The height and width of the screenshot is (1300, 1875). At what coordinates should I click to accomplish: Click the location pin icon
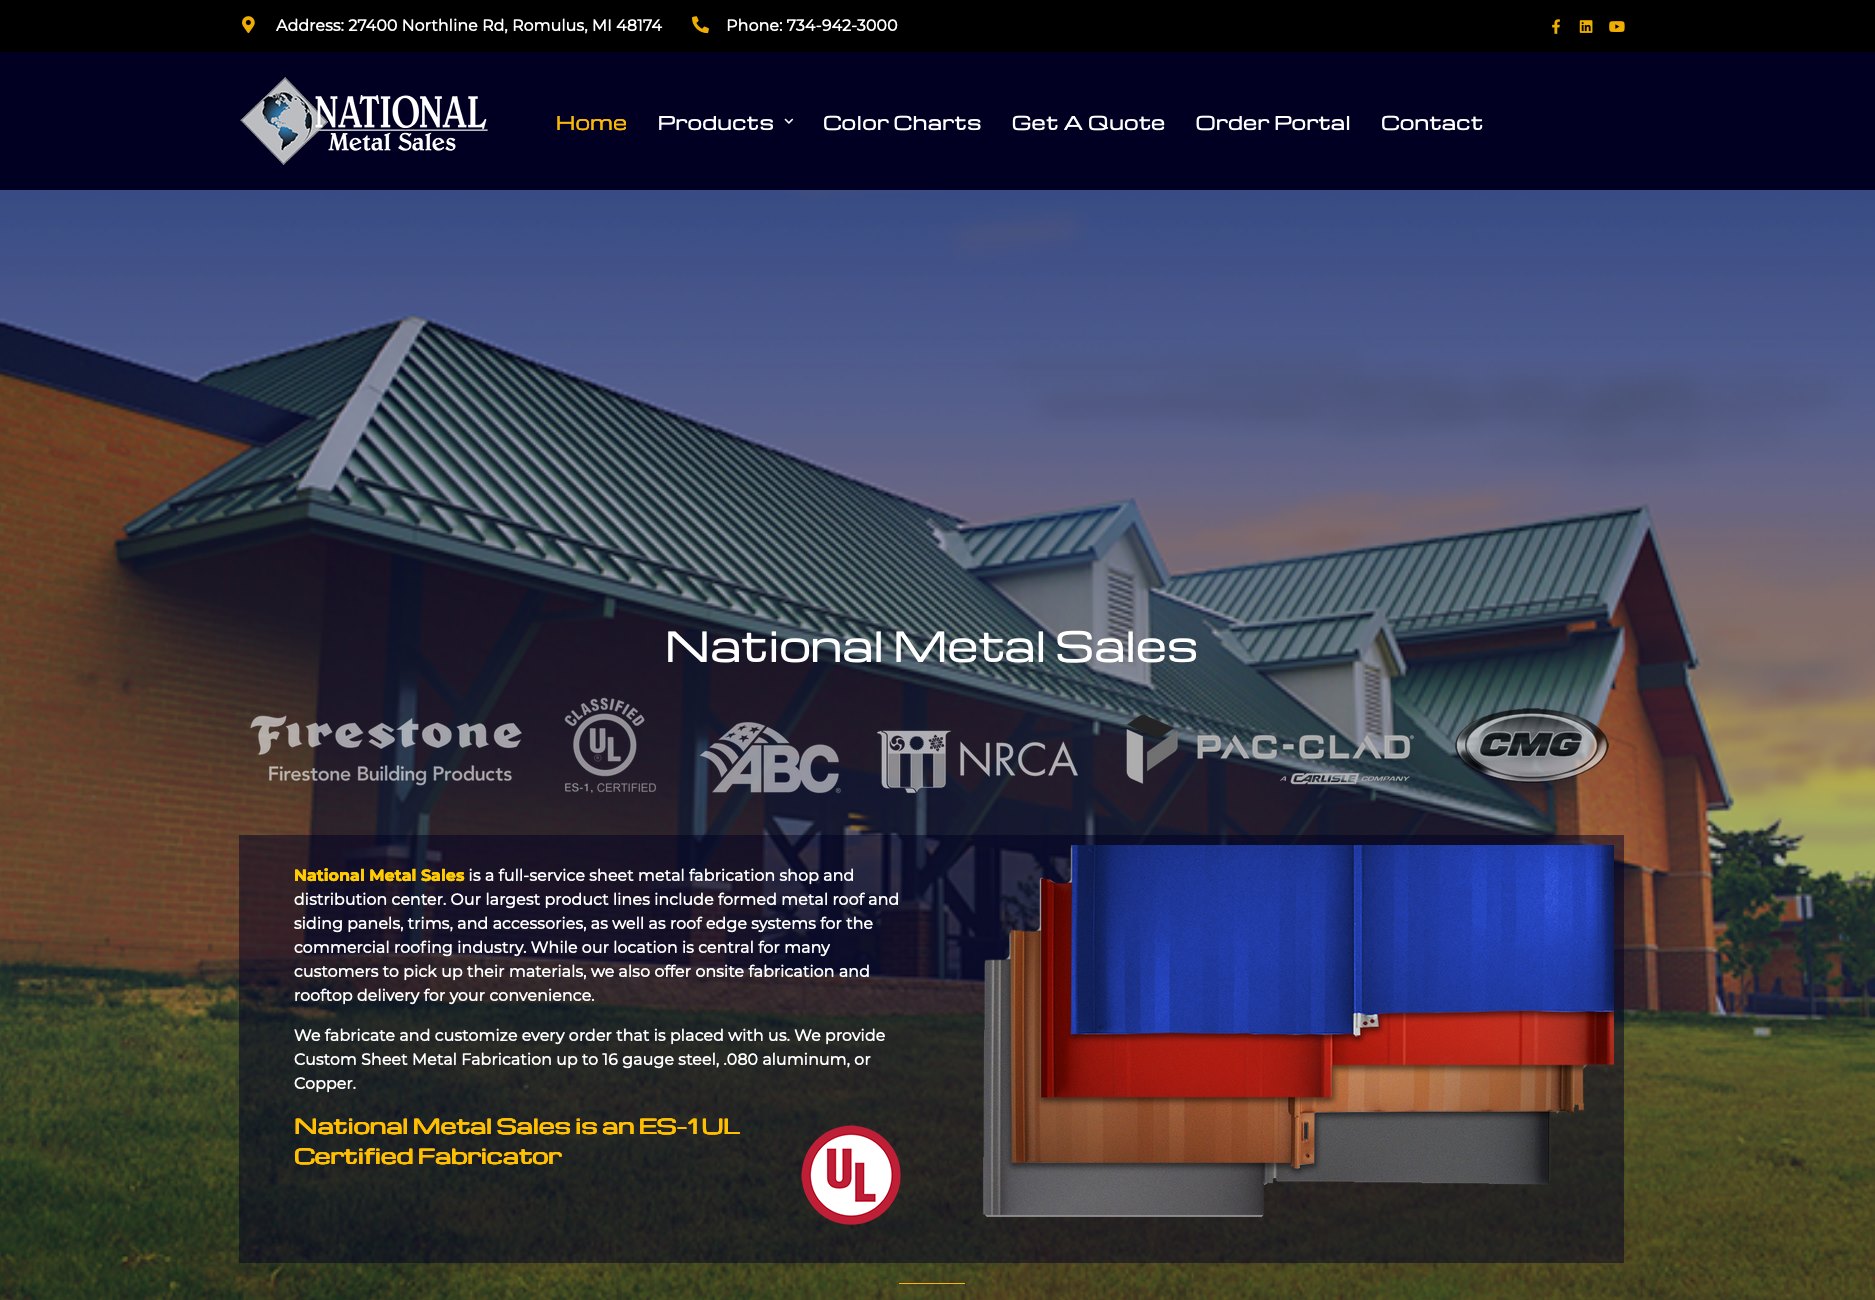[248, 25]
